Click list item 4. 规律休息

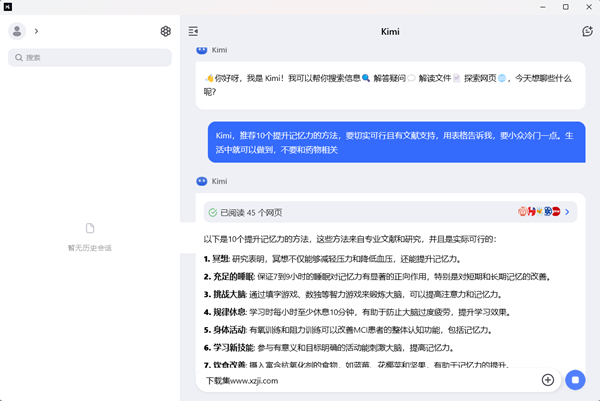point(358,312)
